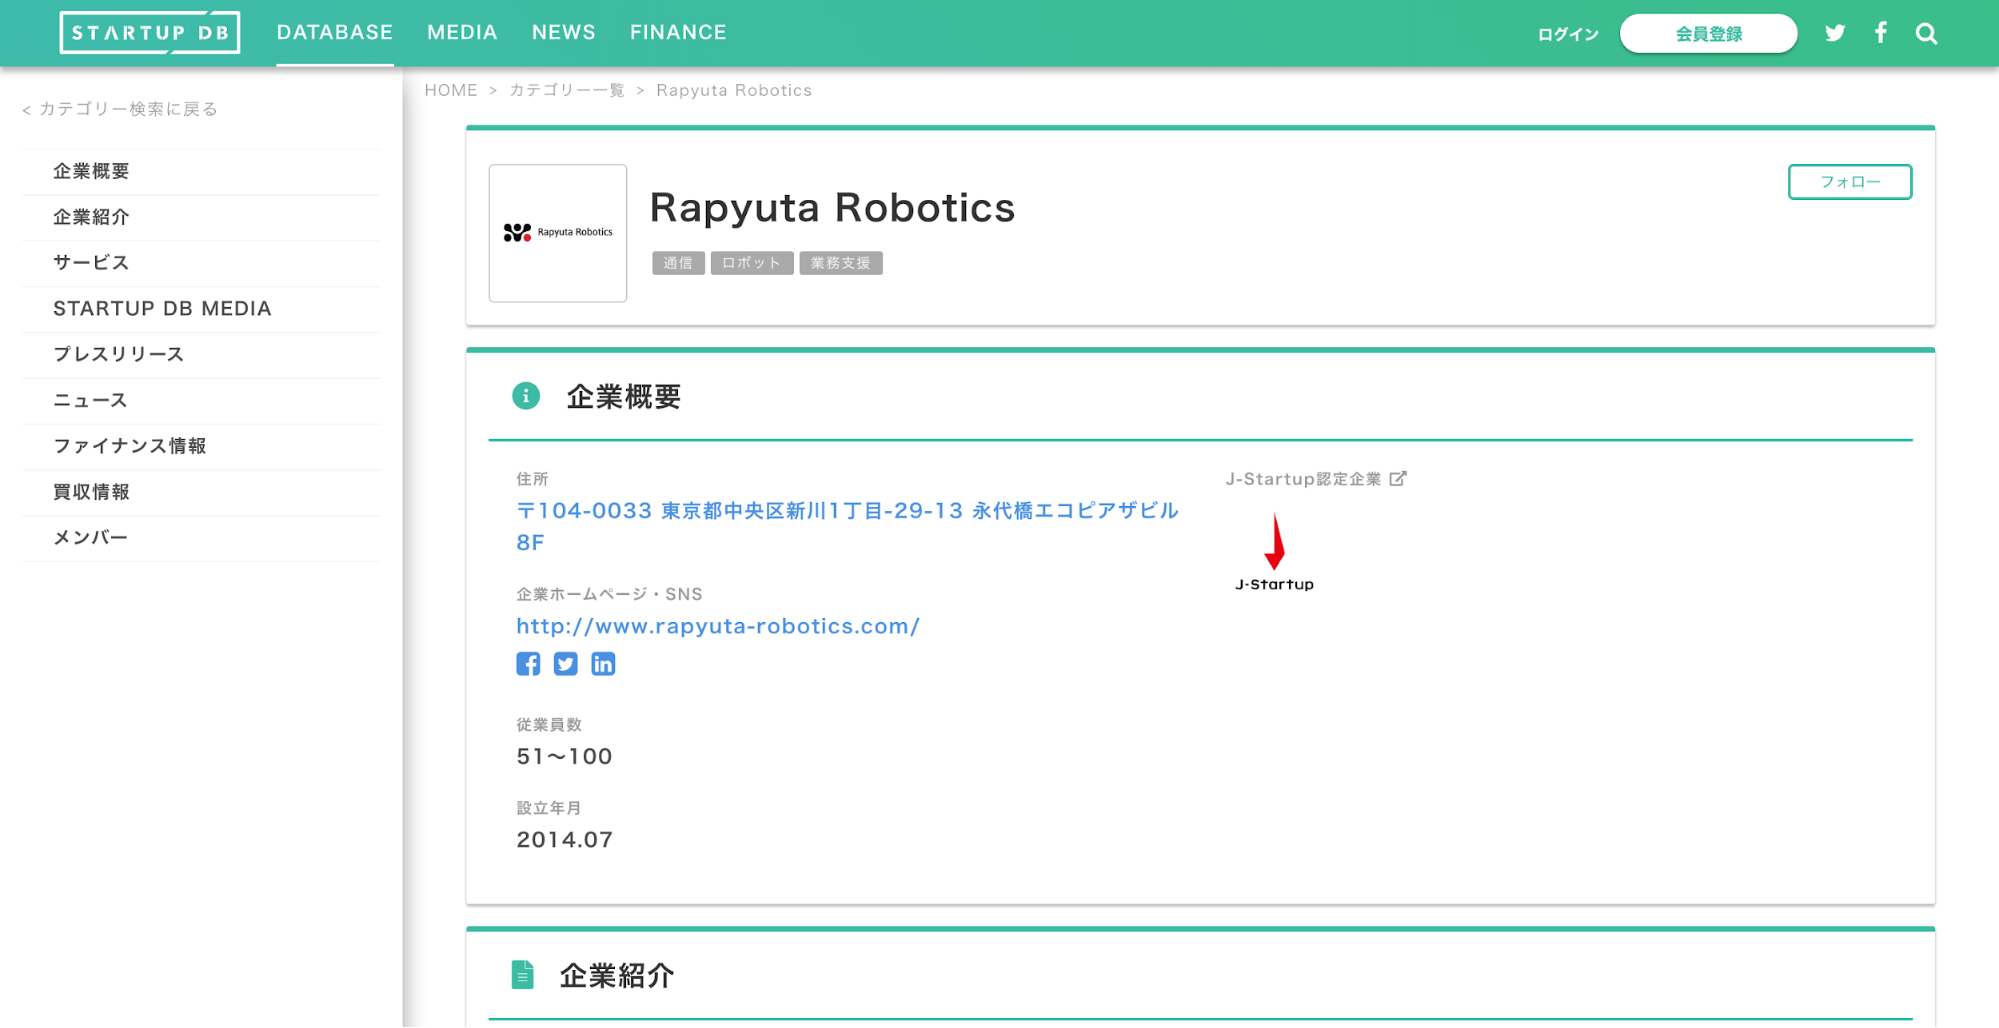The height and width of the screenshot is (1028, 1999).
Task: Click カテゴリー一覧 breadcrumb
Action: pyautogui.click(x=566, y=90)
